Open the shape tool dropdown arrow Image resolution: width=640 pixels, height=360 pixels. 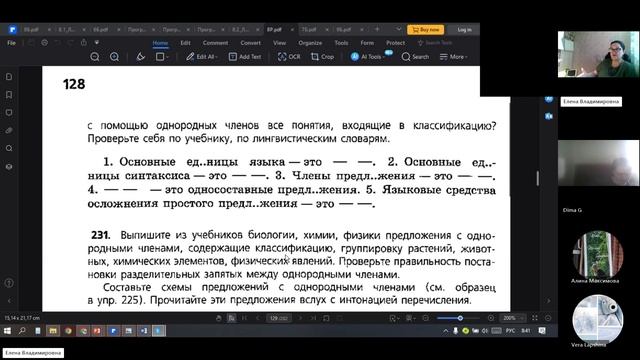click(x=167, y=57)
